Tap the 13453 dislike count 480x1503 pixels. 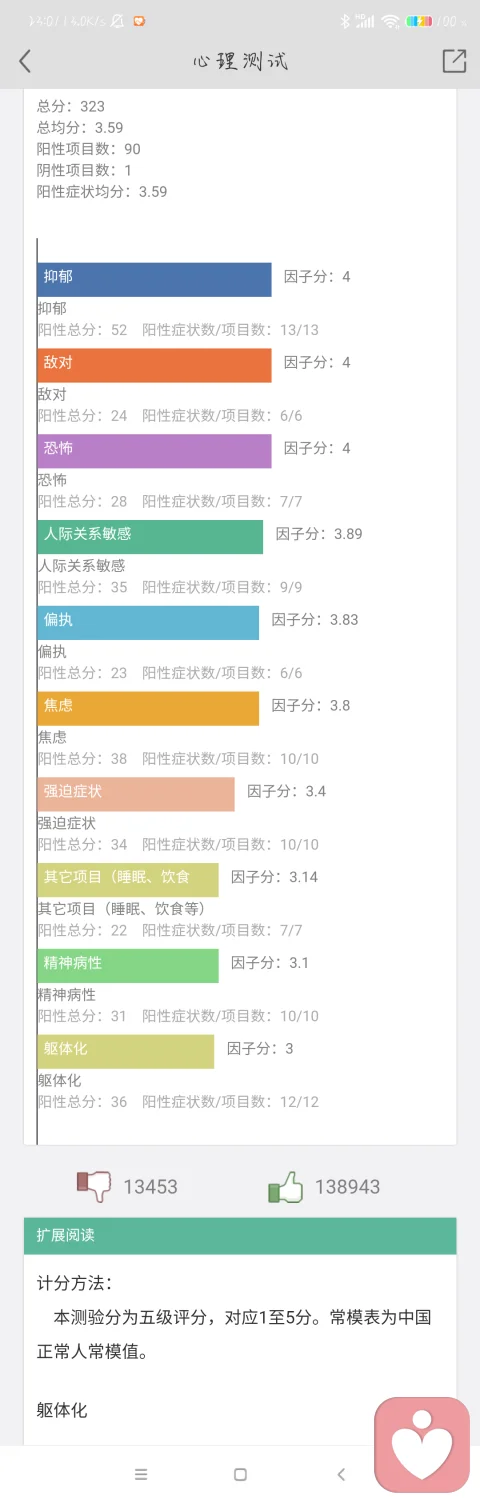point(150,1187)
